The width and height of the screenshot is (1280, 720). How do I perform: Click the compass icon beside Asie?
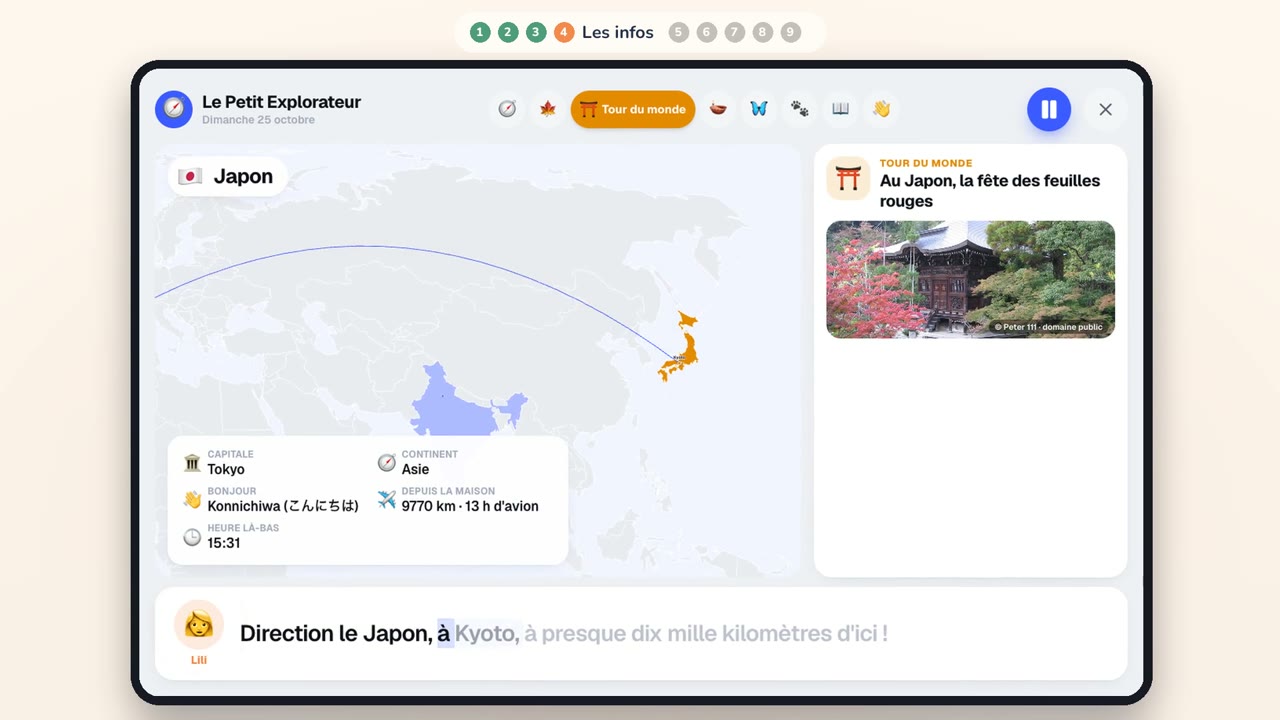[x=386, y=462]
